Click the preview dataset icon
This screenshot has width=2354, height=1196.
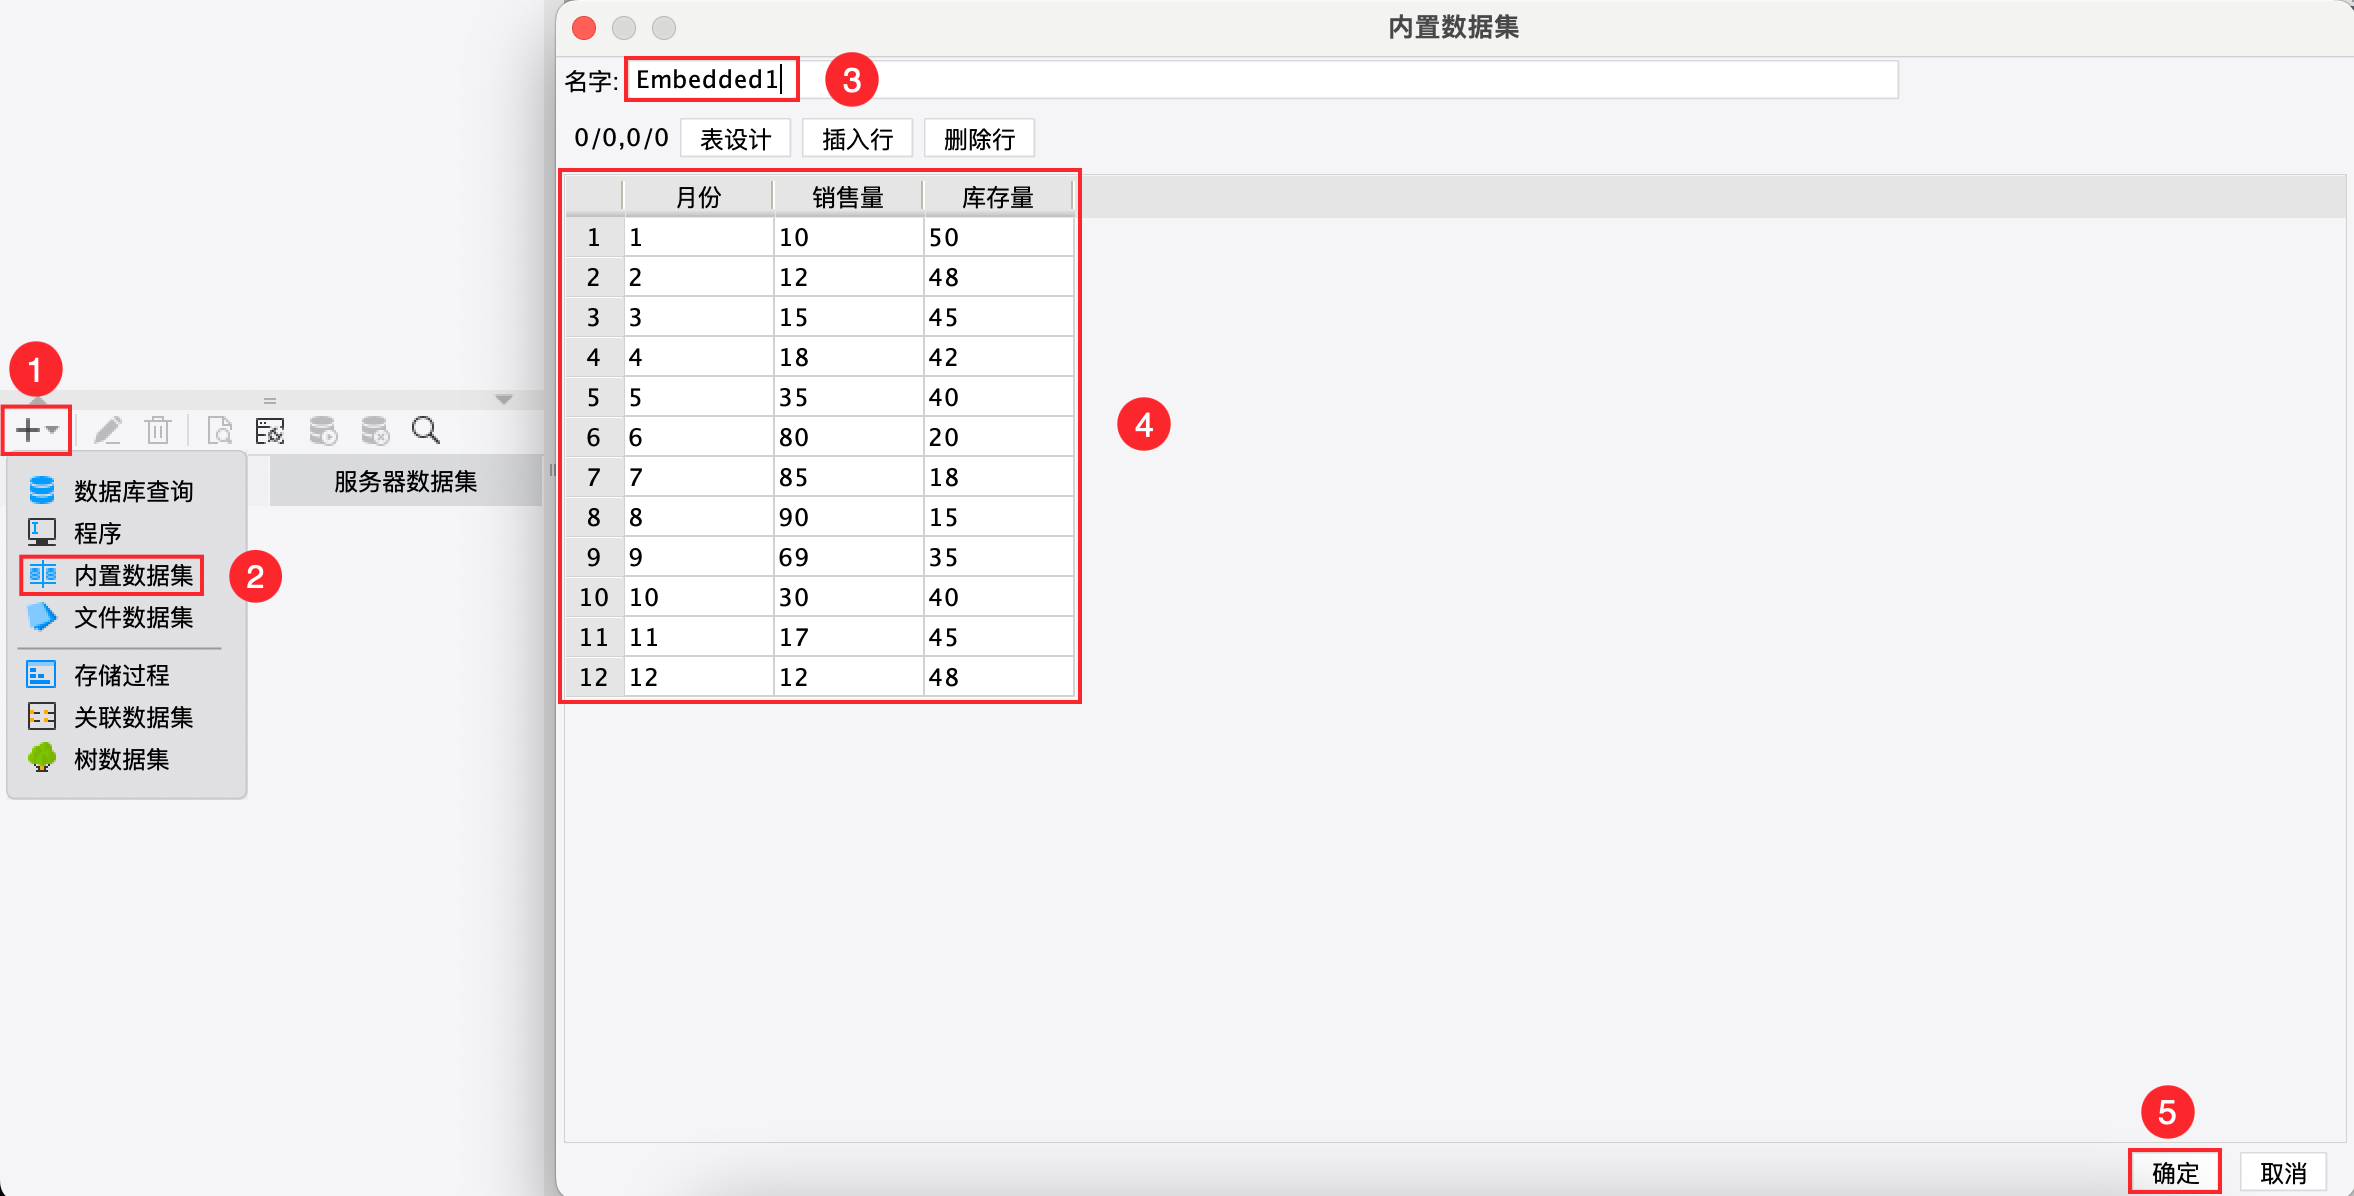point(219,431)
